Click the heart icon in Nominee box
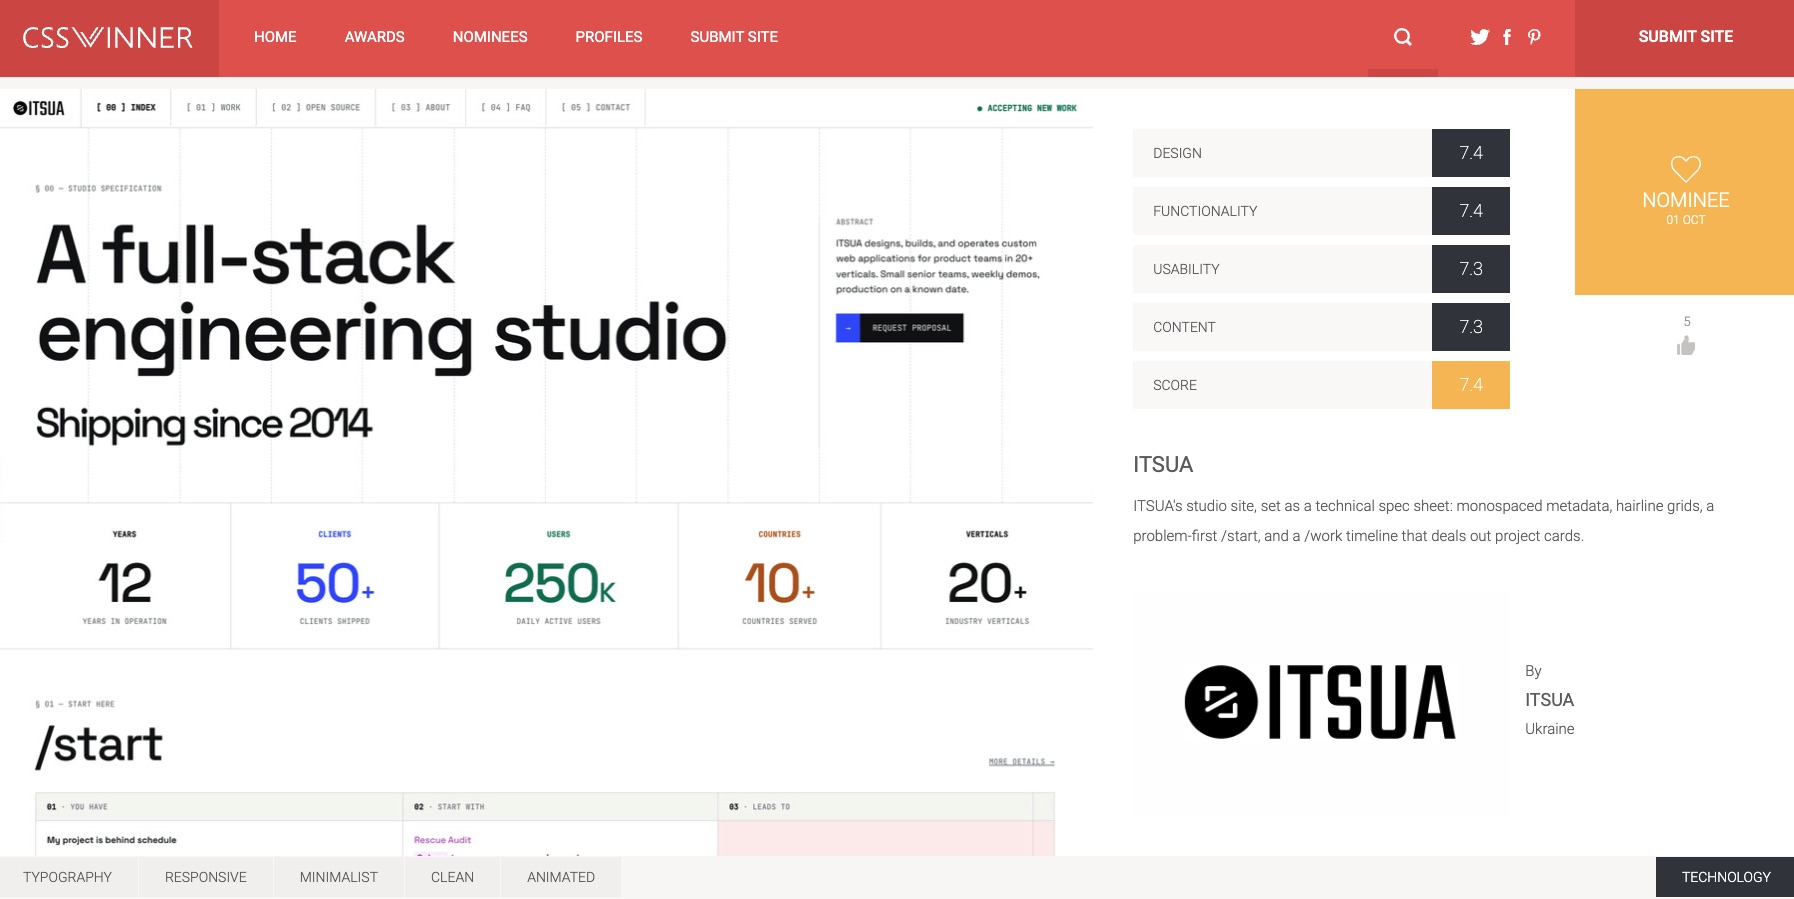Image resolution: width=1794 pixels, height=899 pixels. 1686,169
